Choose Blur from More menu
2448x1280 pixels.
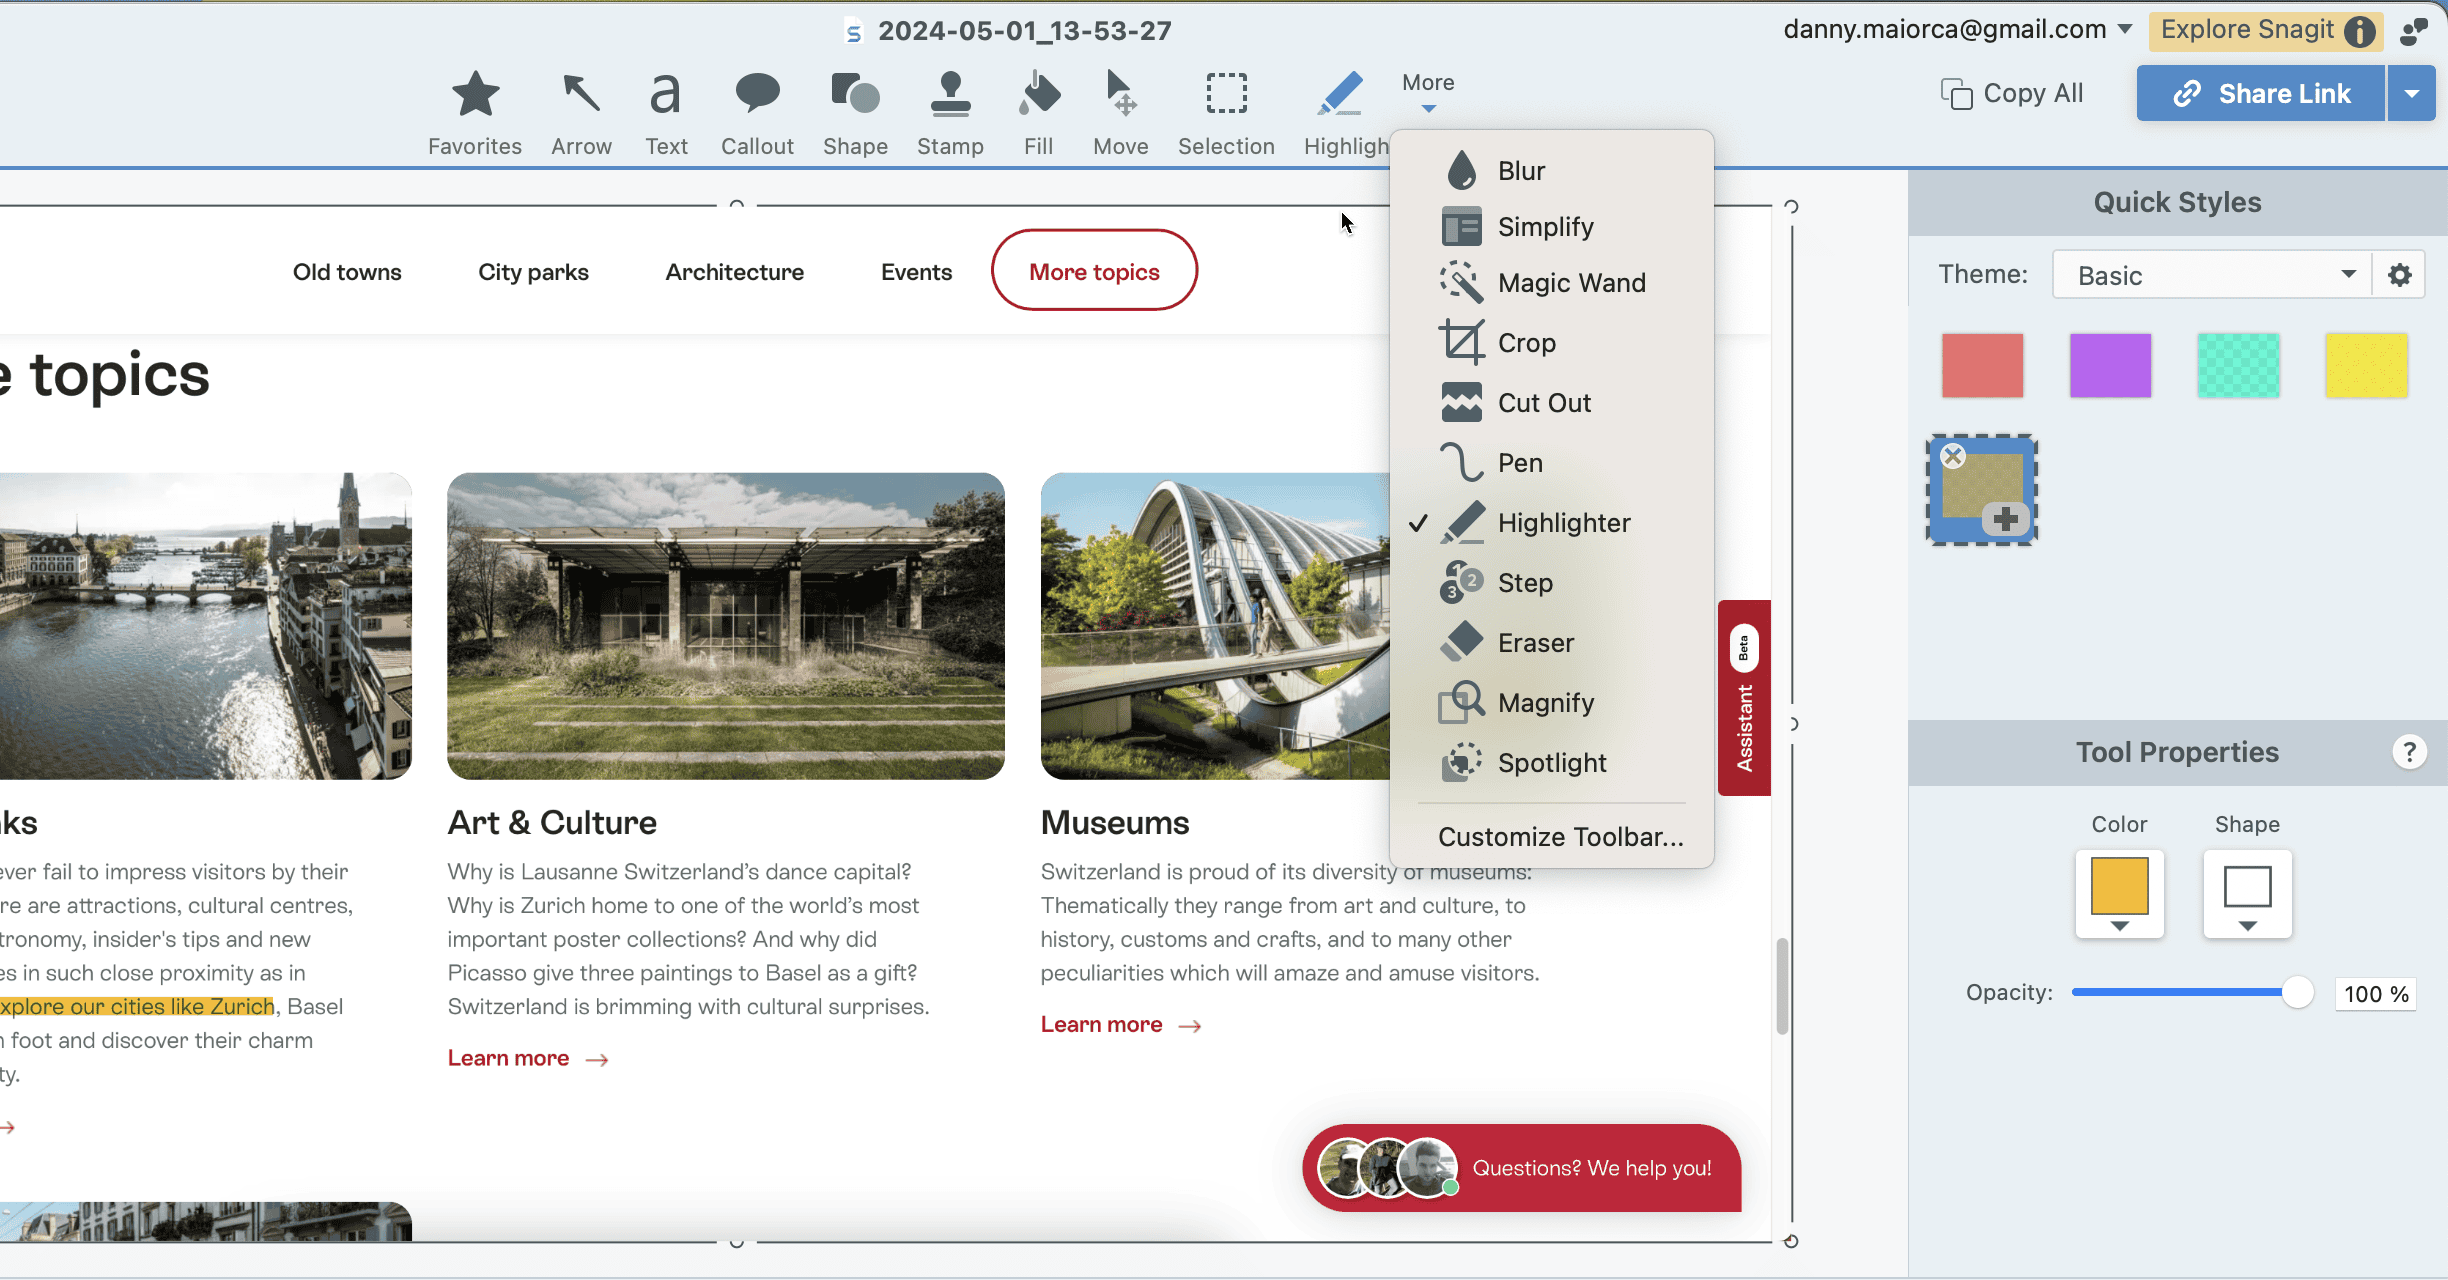pos(1521,171)
